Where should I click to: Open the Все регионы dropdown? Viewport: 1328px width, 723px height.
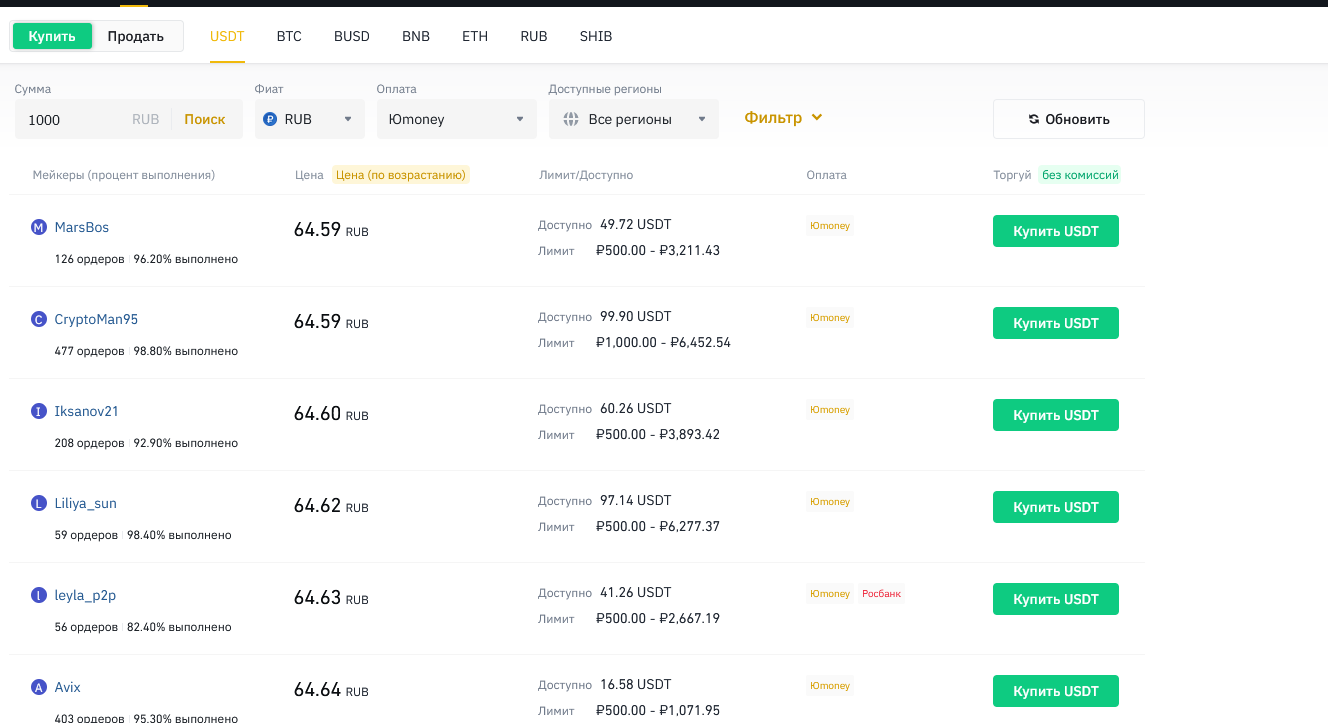(x=634, y=119)
